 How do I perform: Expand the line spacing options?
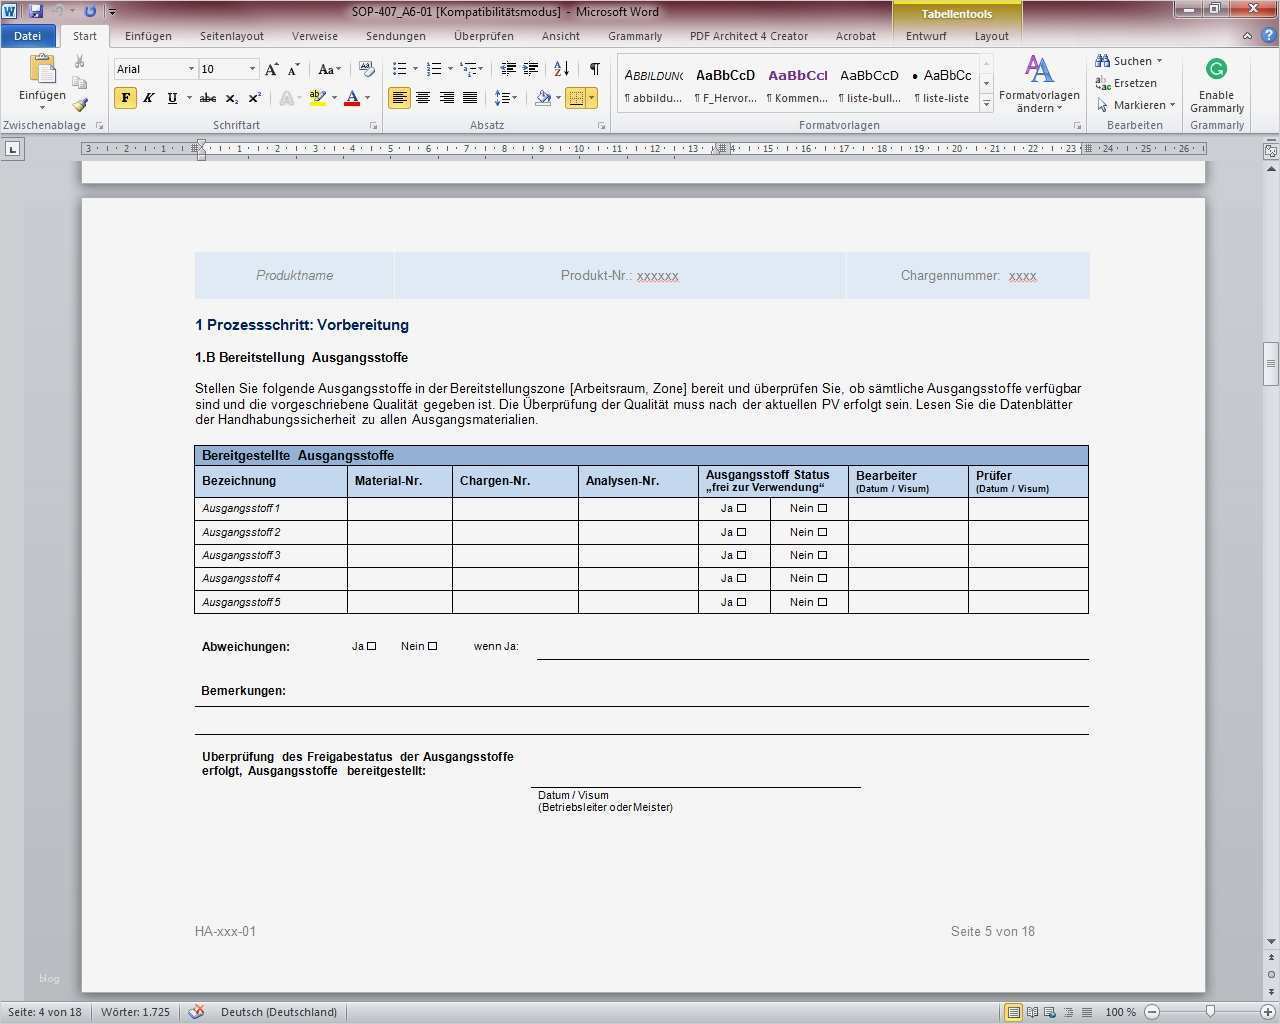pyautogui.click(x=506, y=98)
